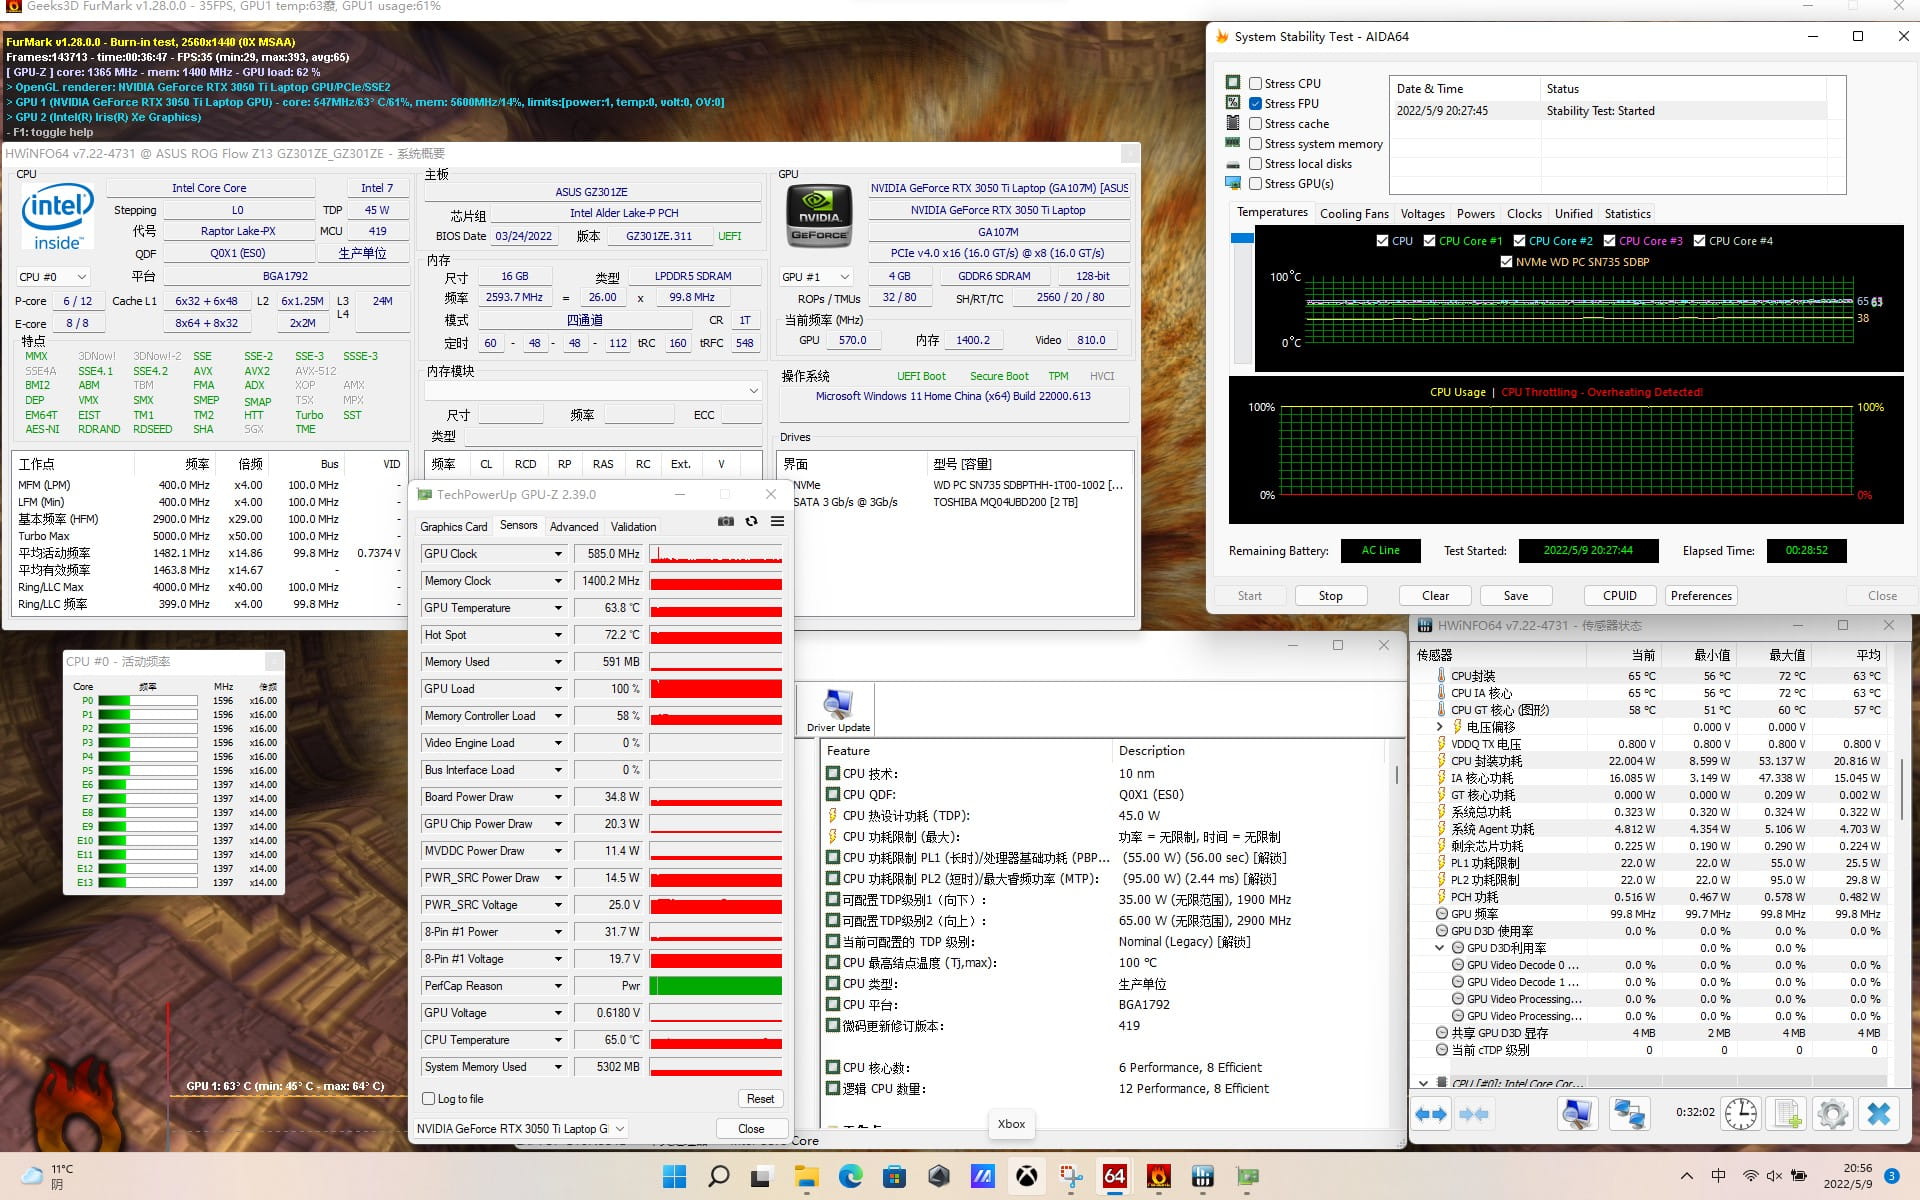Open AIDA64 Voltages tab
The height and width of the screenshot is (1200, 1920).
click(x=1422, y=214)
